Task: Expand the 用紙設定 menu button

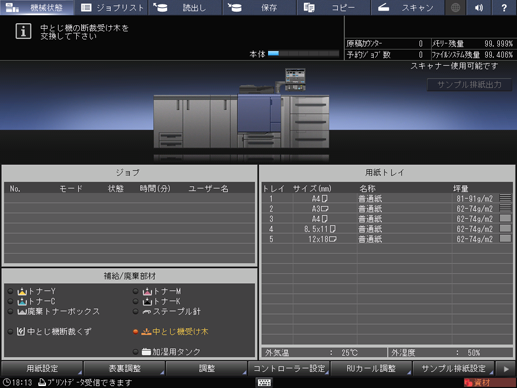Action: [x=42, y=368]
